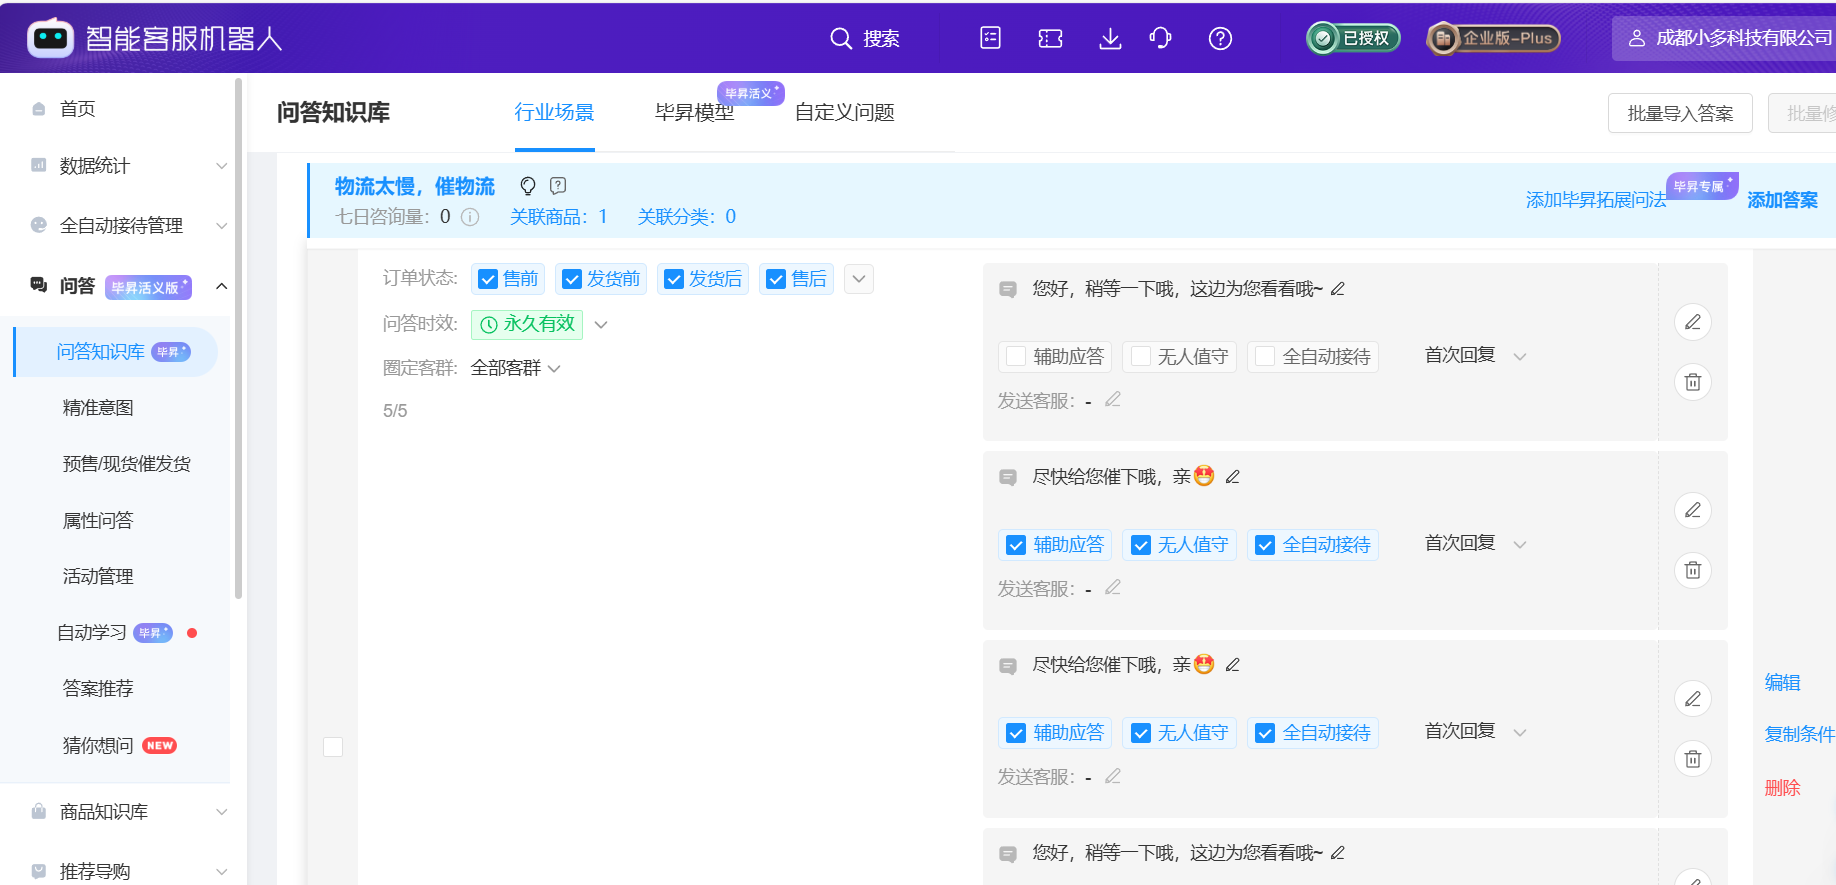Delete first answer card via trash icon
The height and width of the screenshot is (885, 1836).
(1693, 382)
